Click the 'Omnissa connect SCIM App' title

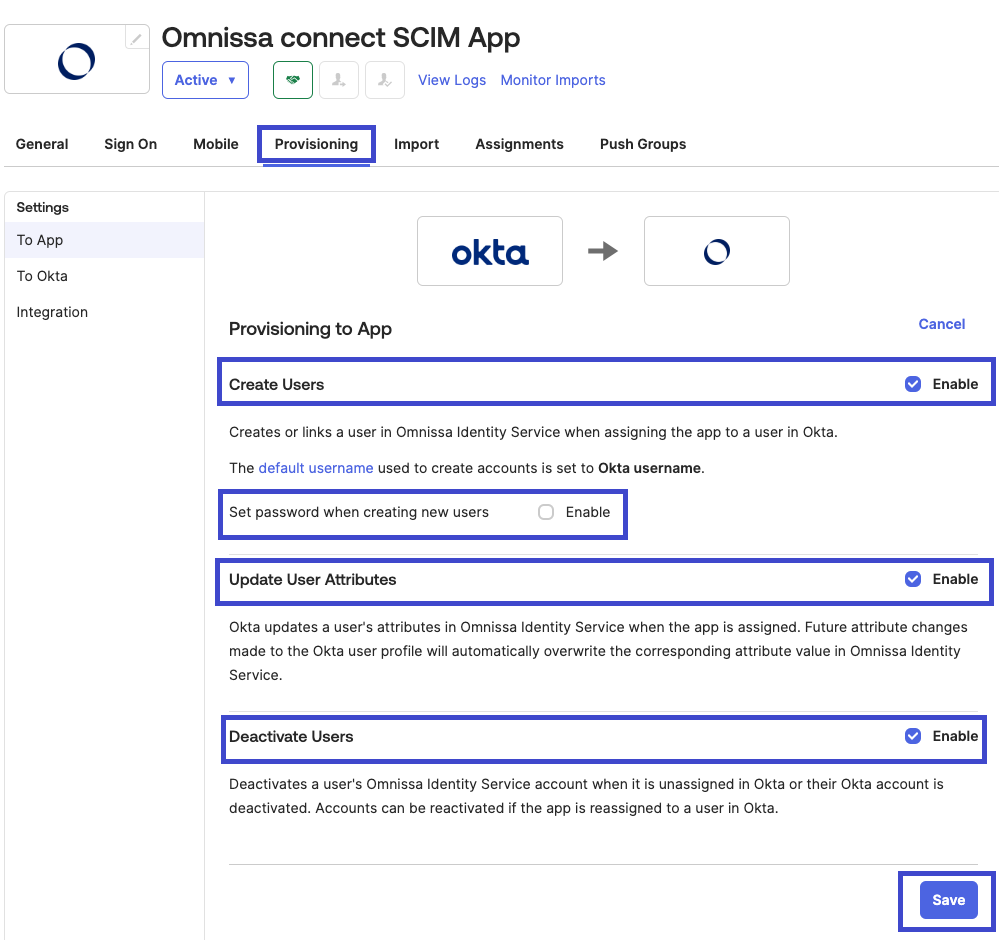click(341, 38)
